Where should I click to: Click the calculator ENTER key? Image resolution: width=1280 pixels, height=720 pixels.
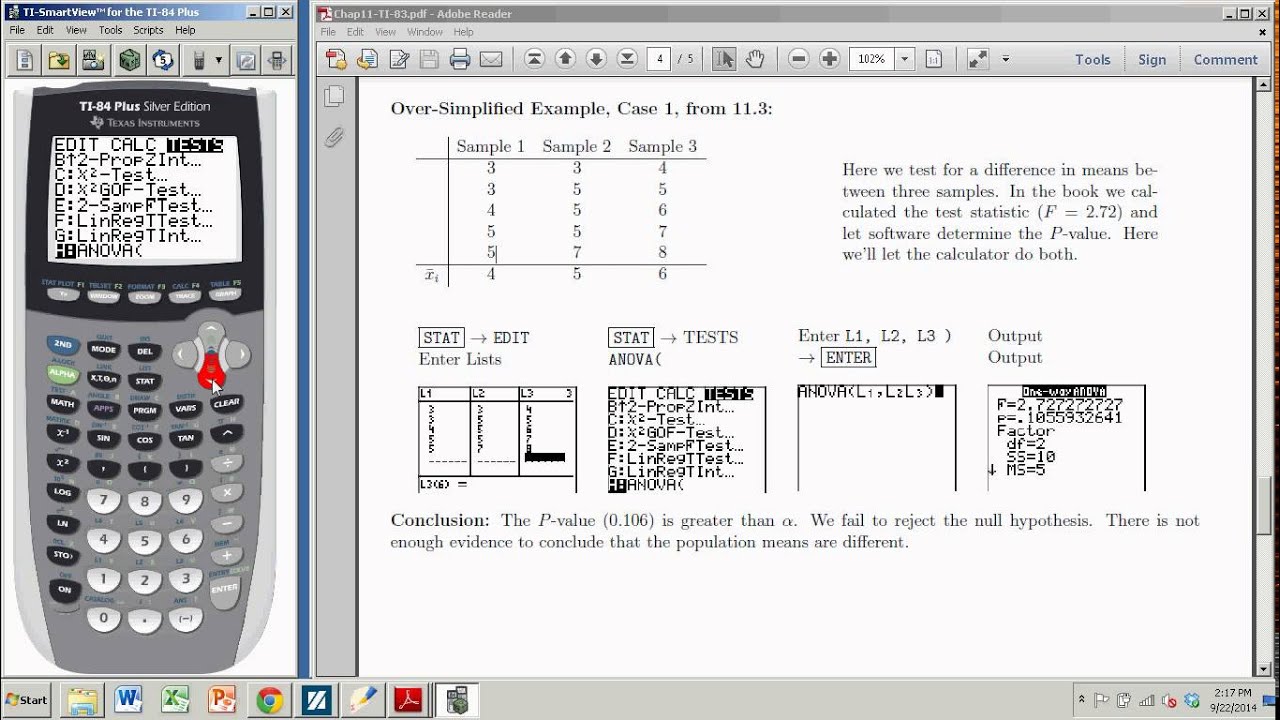coord(224,589)
